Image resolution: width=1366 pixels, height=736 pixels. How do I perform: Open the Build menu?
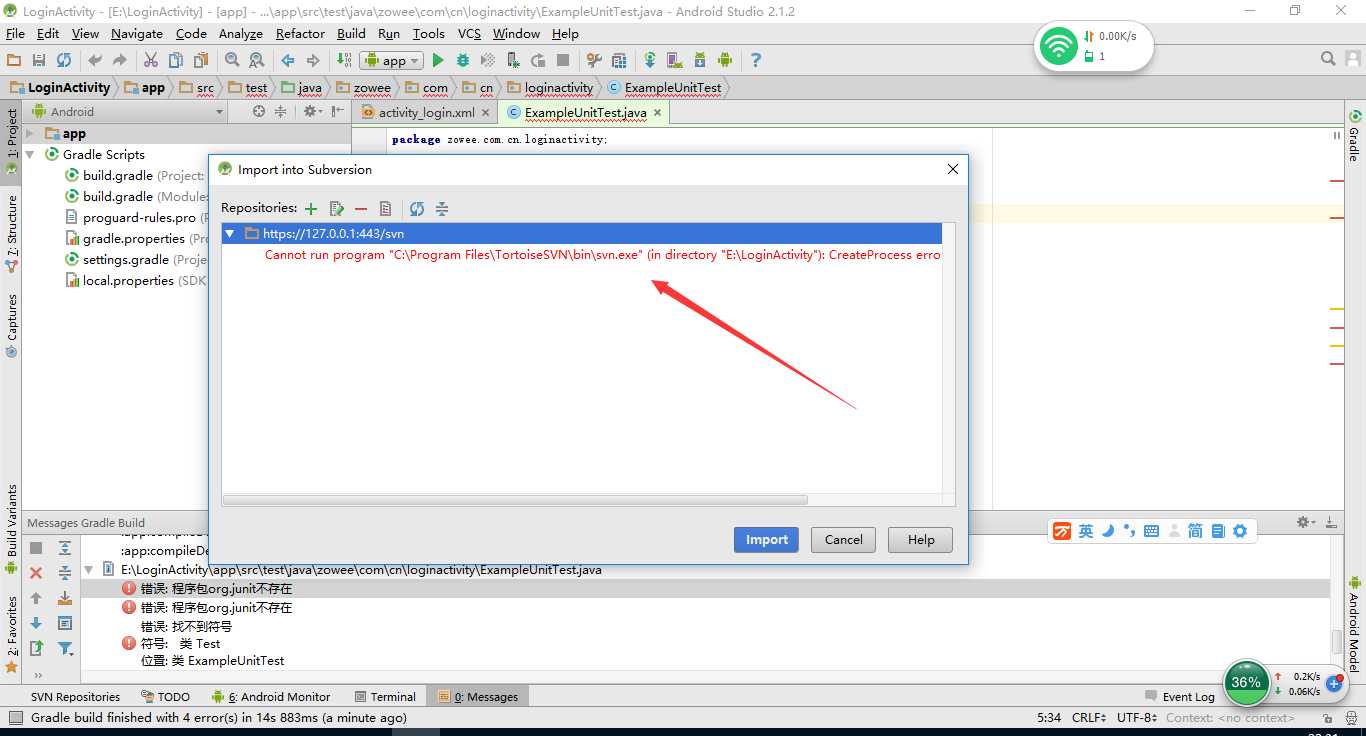(351, 33)
